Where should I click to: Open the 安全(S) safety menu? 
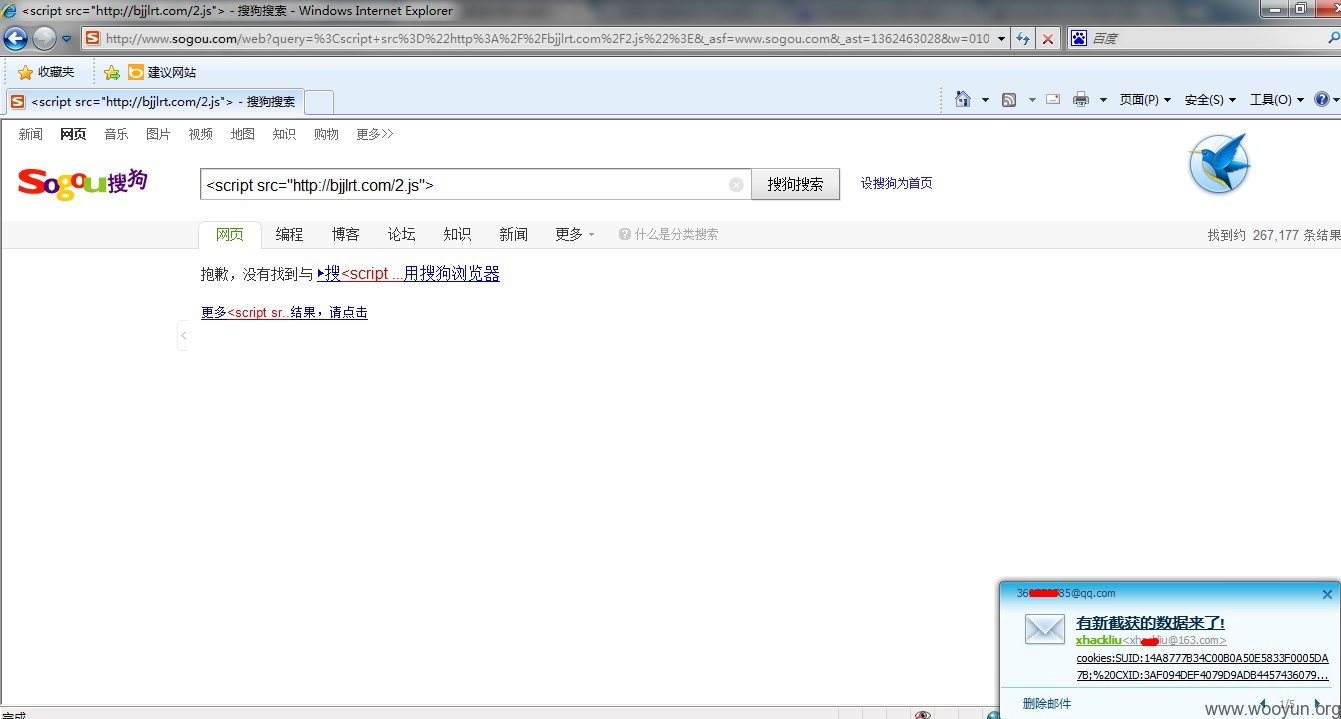[1210, 99]
